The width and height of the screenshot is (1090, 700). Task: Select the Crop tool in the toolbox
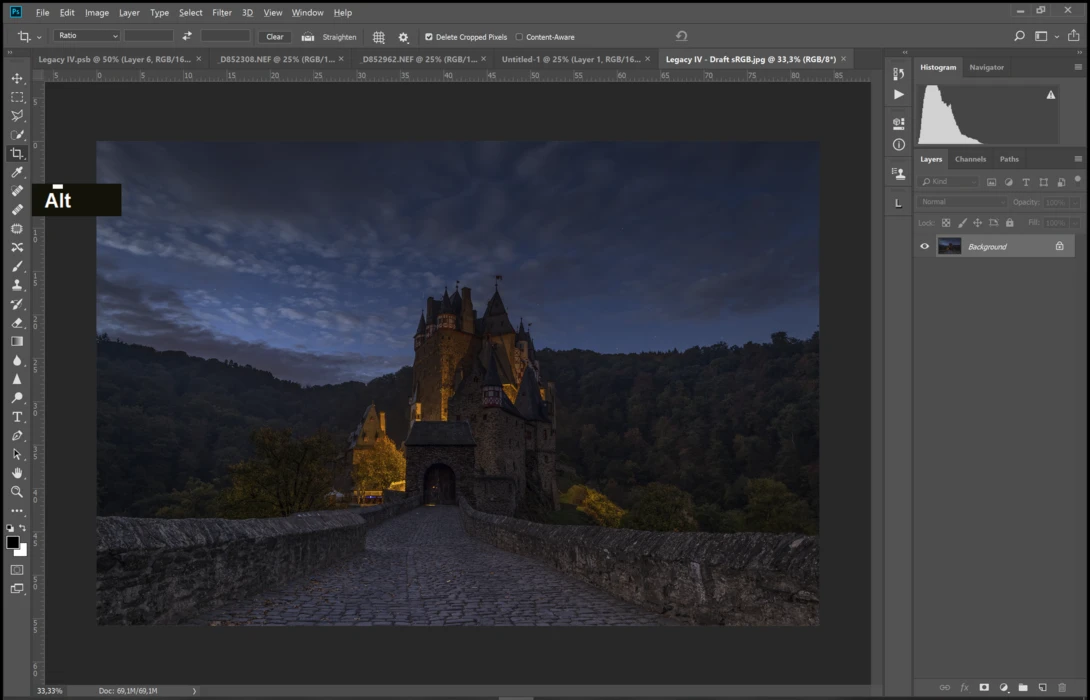17,154
